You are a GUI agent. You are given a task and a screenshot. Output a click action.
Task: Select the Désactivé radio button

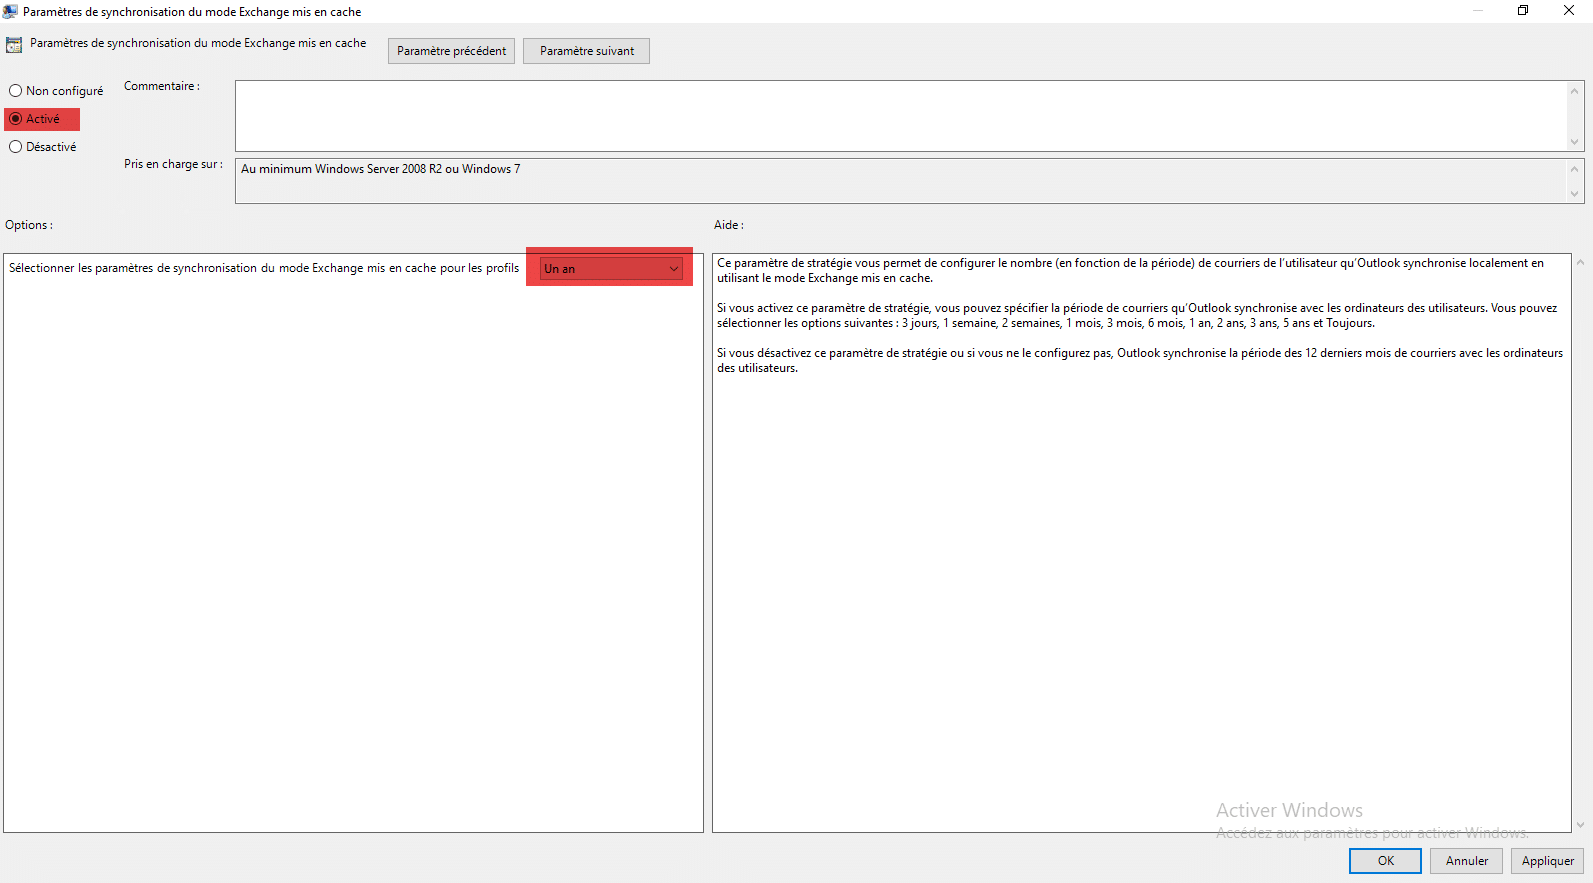point(16,147)
